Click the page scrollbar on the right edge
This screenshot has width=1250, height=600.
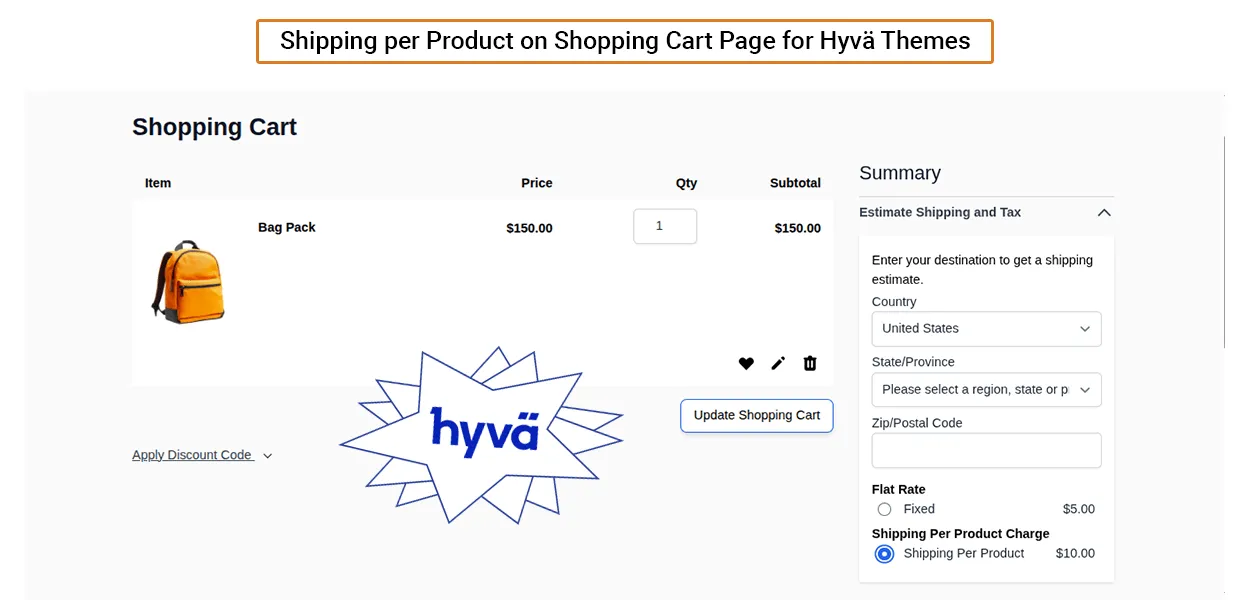1225,240
